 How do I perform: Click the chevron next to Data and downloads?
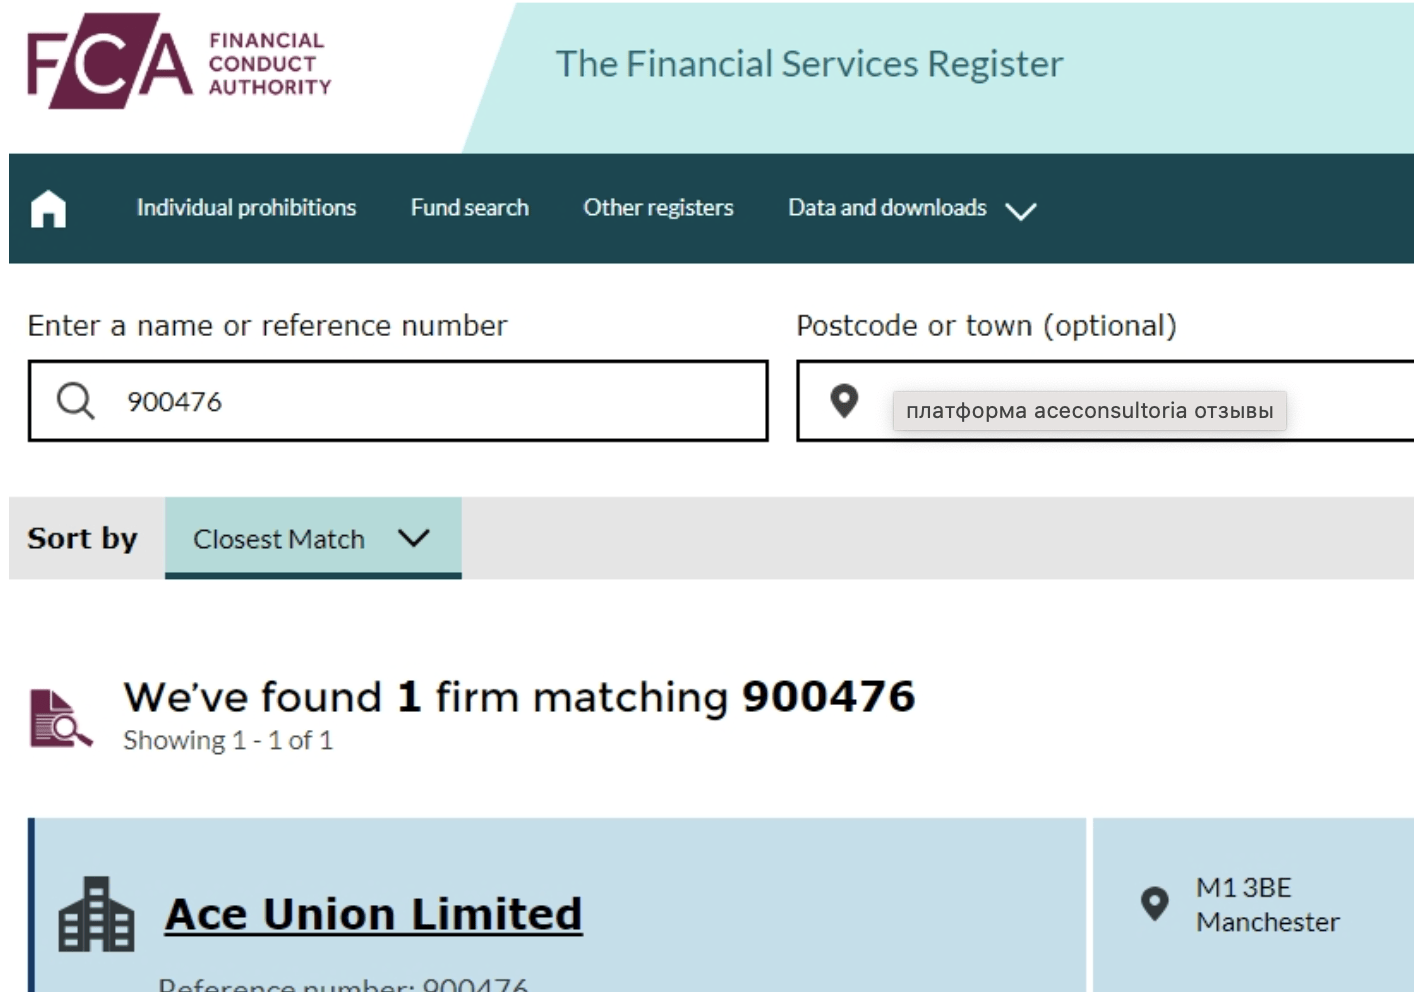pos(1020,211)
